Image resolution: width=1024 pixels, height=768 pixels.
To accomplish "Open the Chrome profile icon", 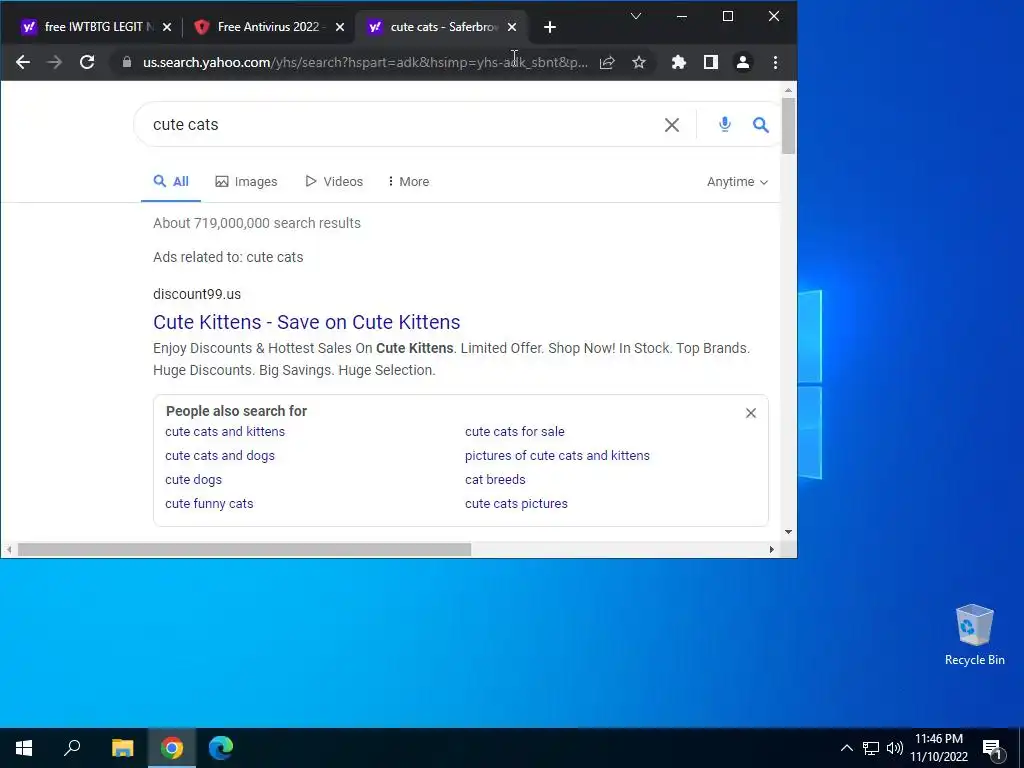I will pyautogui.click(x=743, y=62).
